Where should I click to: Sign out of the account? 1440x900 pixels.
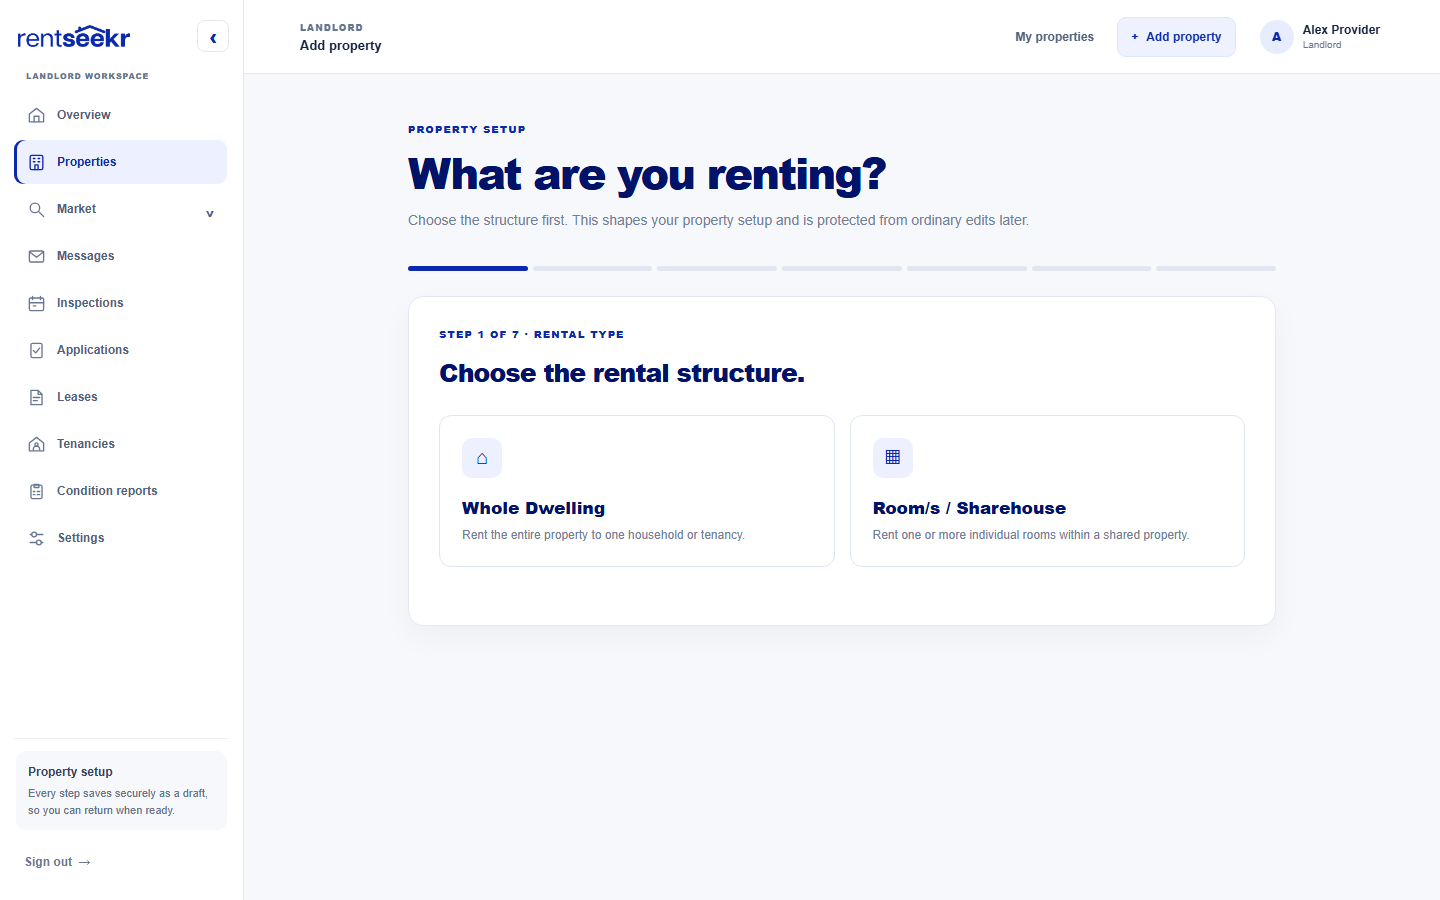click(58, 862)
